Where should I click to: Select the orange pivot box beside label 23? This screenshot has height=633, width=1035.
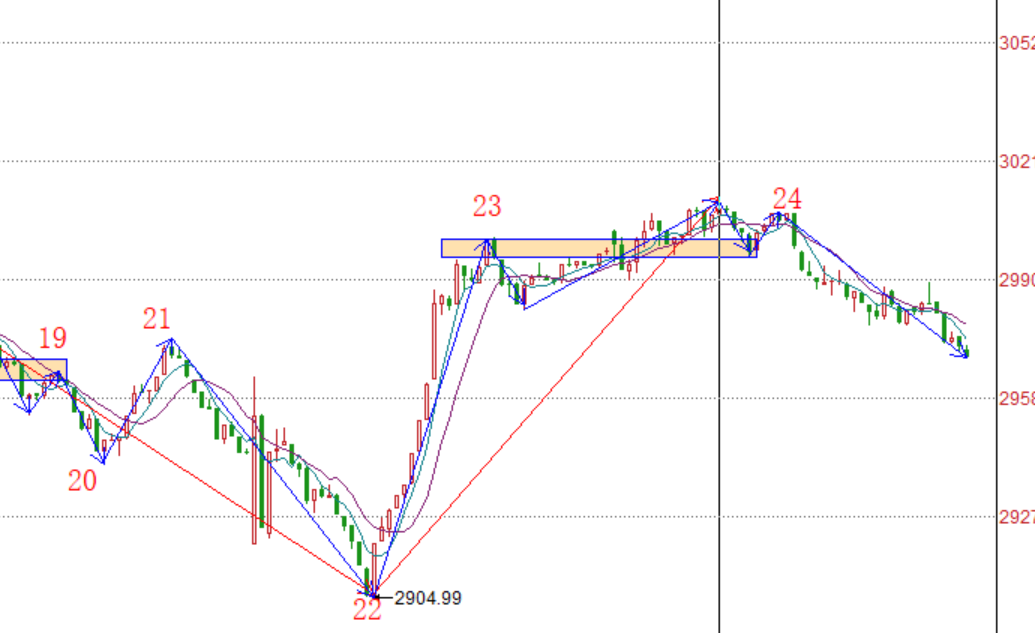tap(599, 248)
